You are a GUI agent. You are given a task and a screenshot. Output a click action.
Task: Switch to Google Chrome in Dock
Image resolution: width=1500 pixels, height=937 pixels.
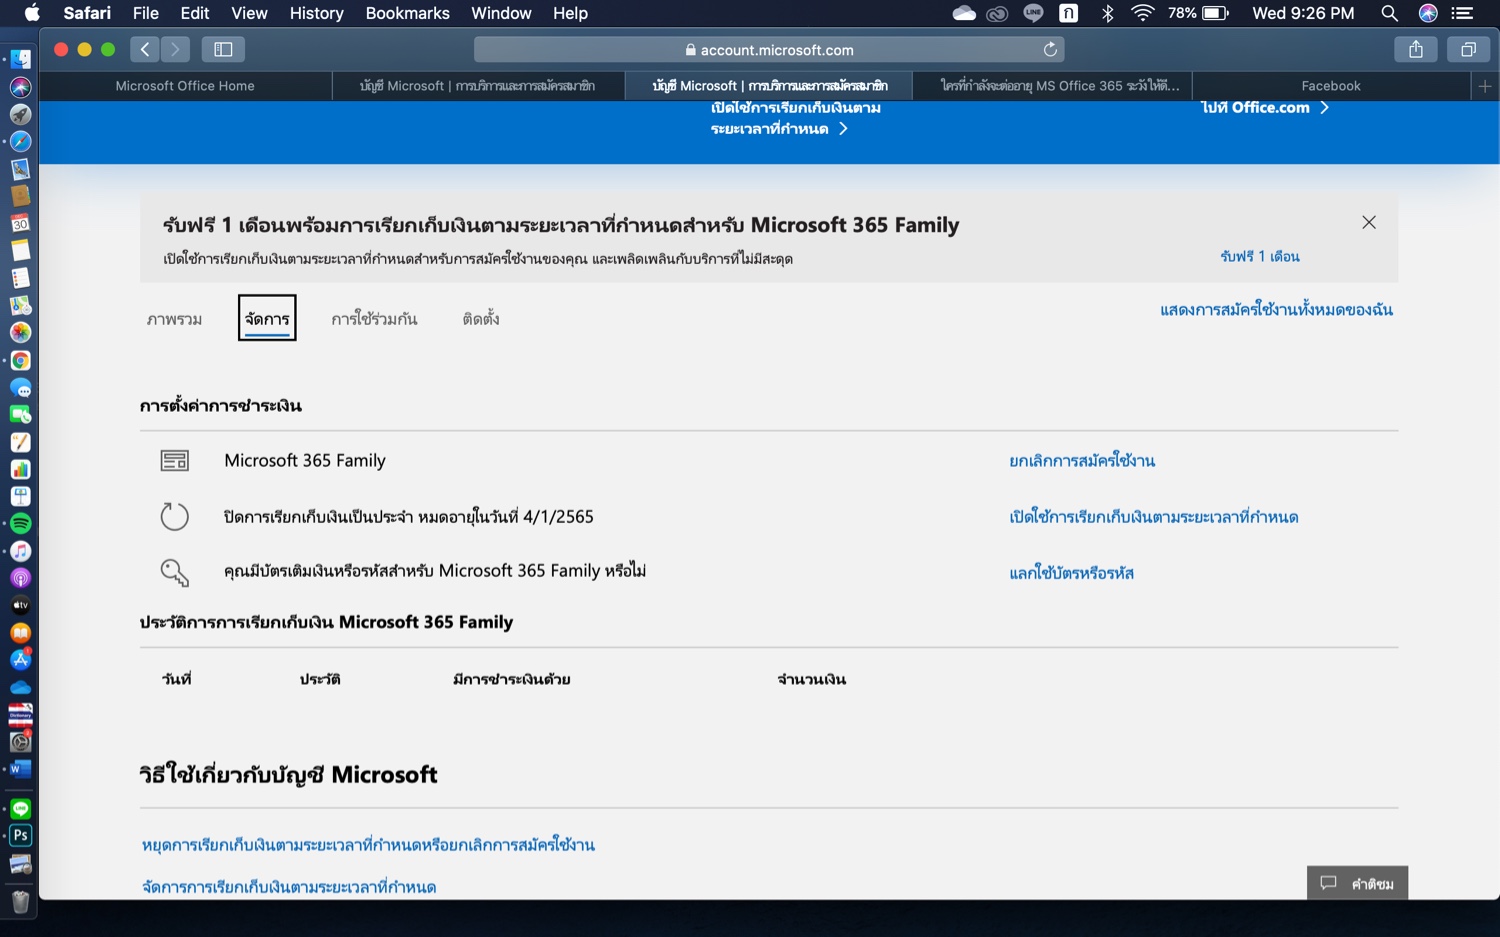coord(20,360)
